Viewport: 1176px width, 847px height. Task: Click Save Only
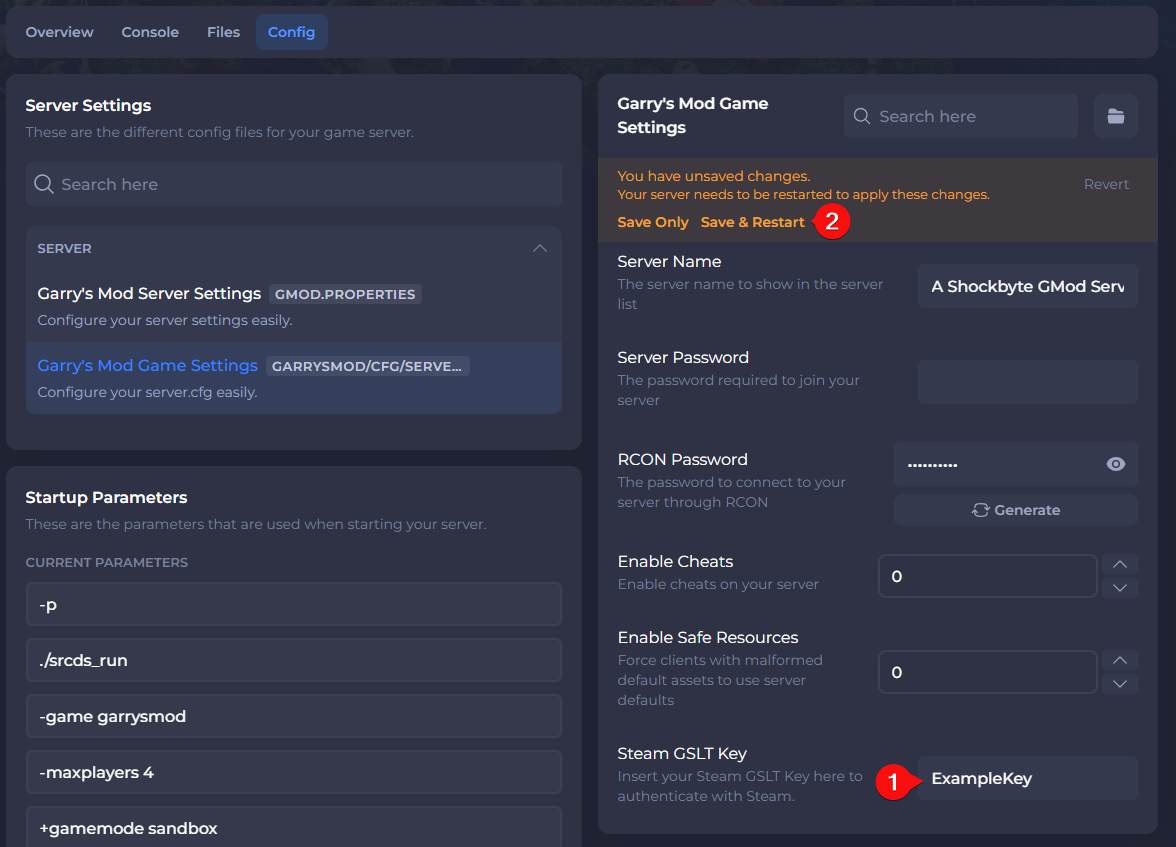point(653,222)
